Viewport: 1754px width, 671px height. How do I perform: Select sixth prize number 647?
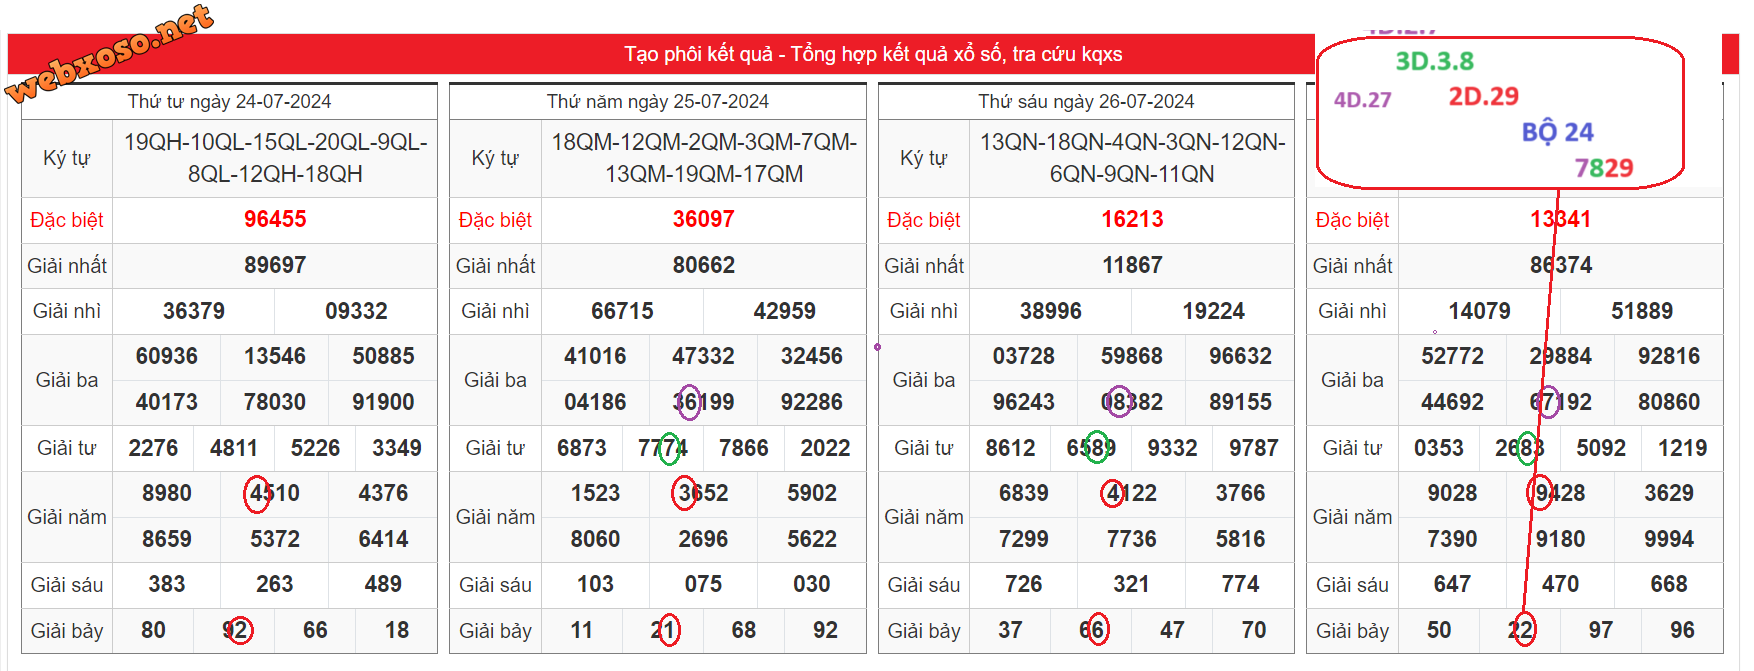1452,584
